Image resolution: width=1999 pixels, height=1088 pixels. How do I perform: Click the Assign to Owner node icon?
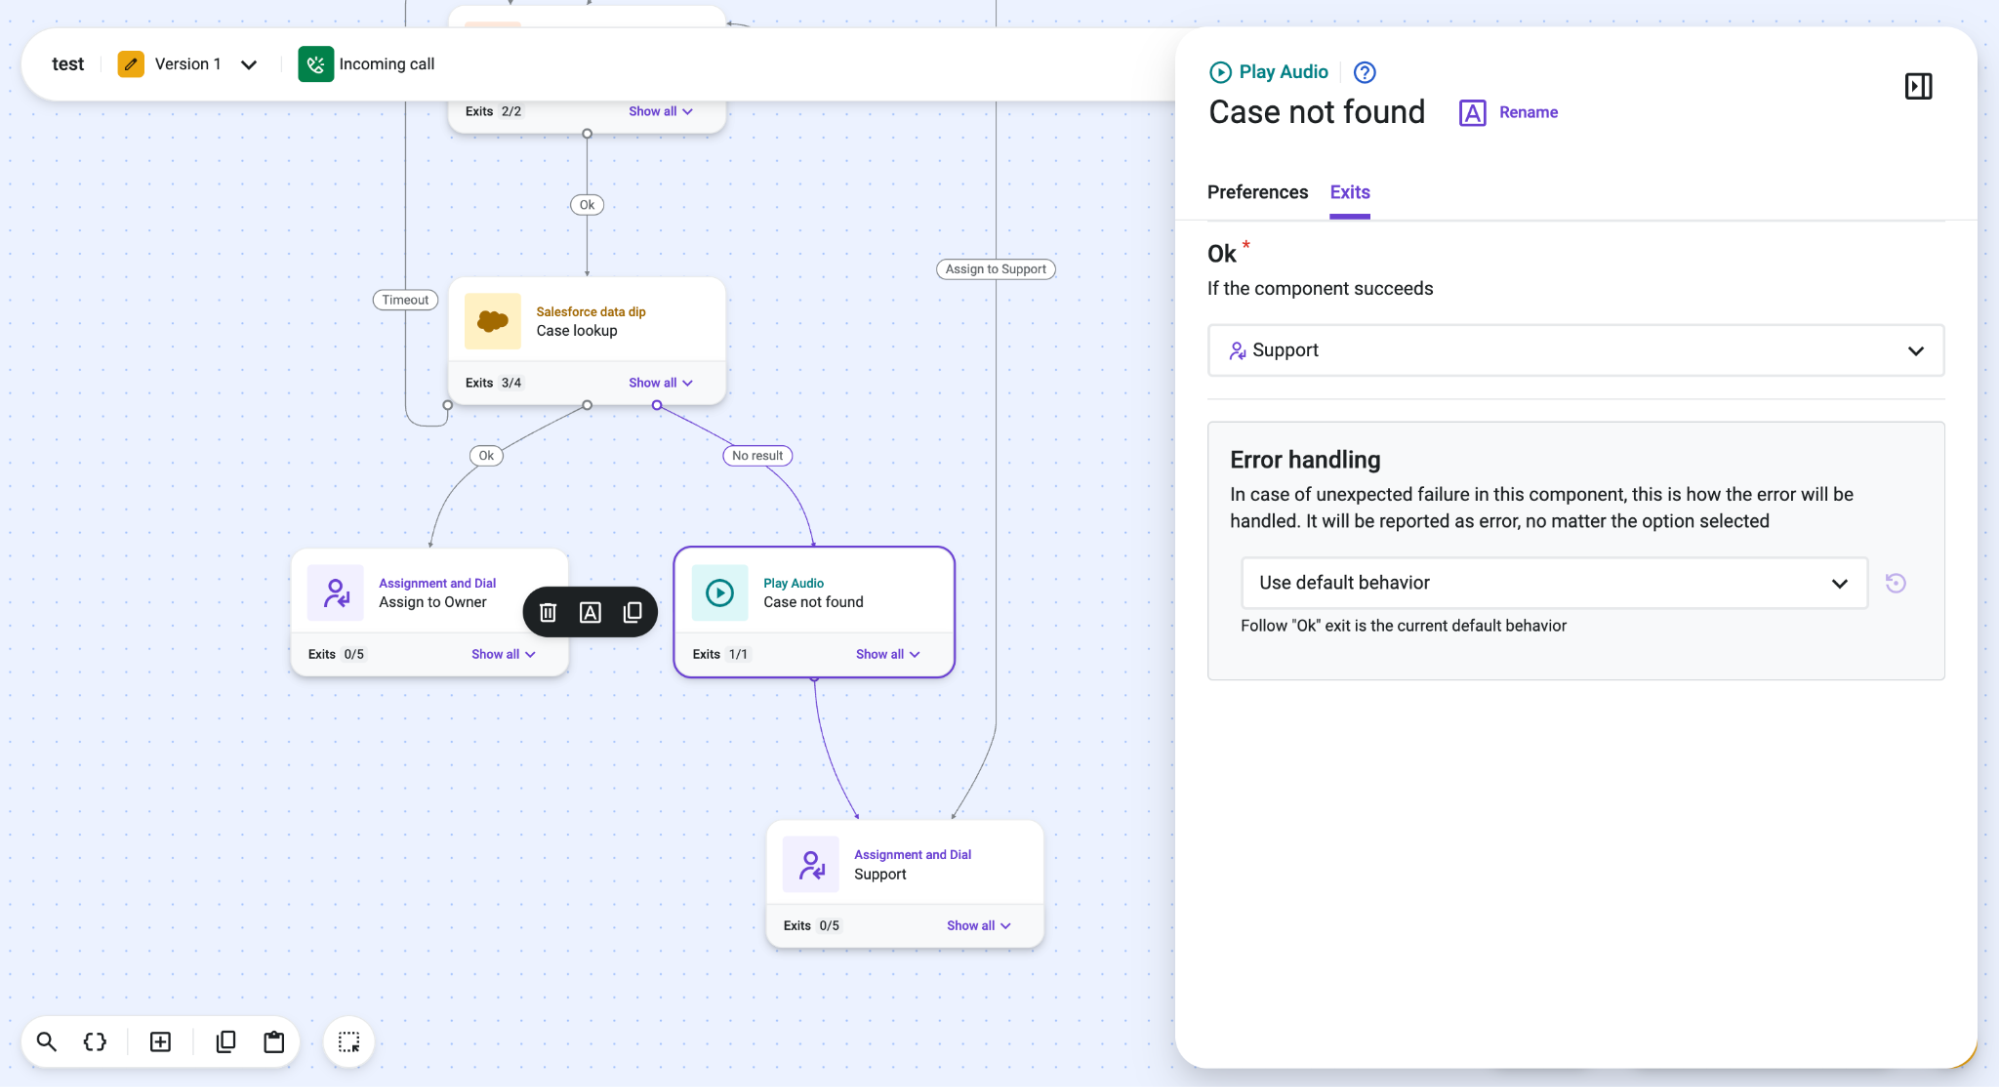(x=336, y=593)
